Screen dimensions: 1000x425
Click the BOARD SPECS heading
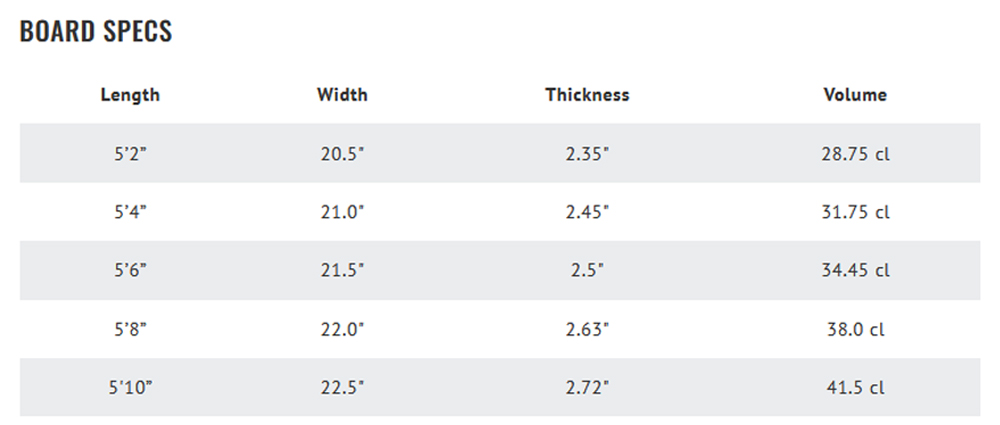(x=96, y=31)
